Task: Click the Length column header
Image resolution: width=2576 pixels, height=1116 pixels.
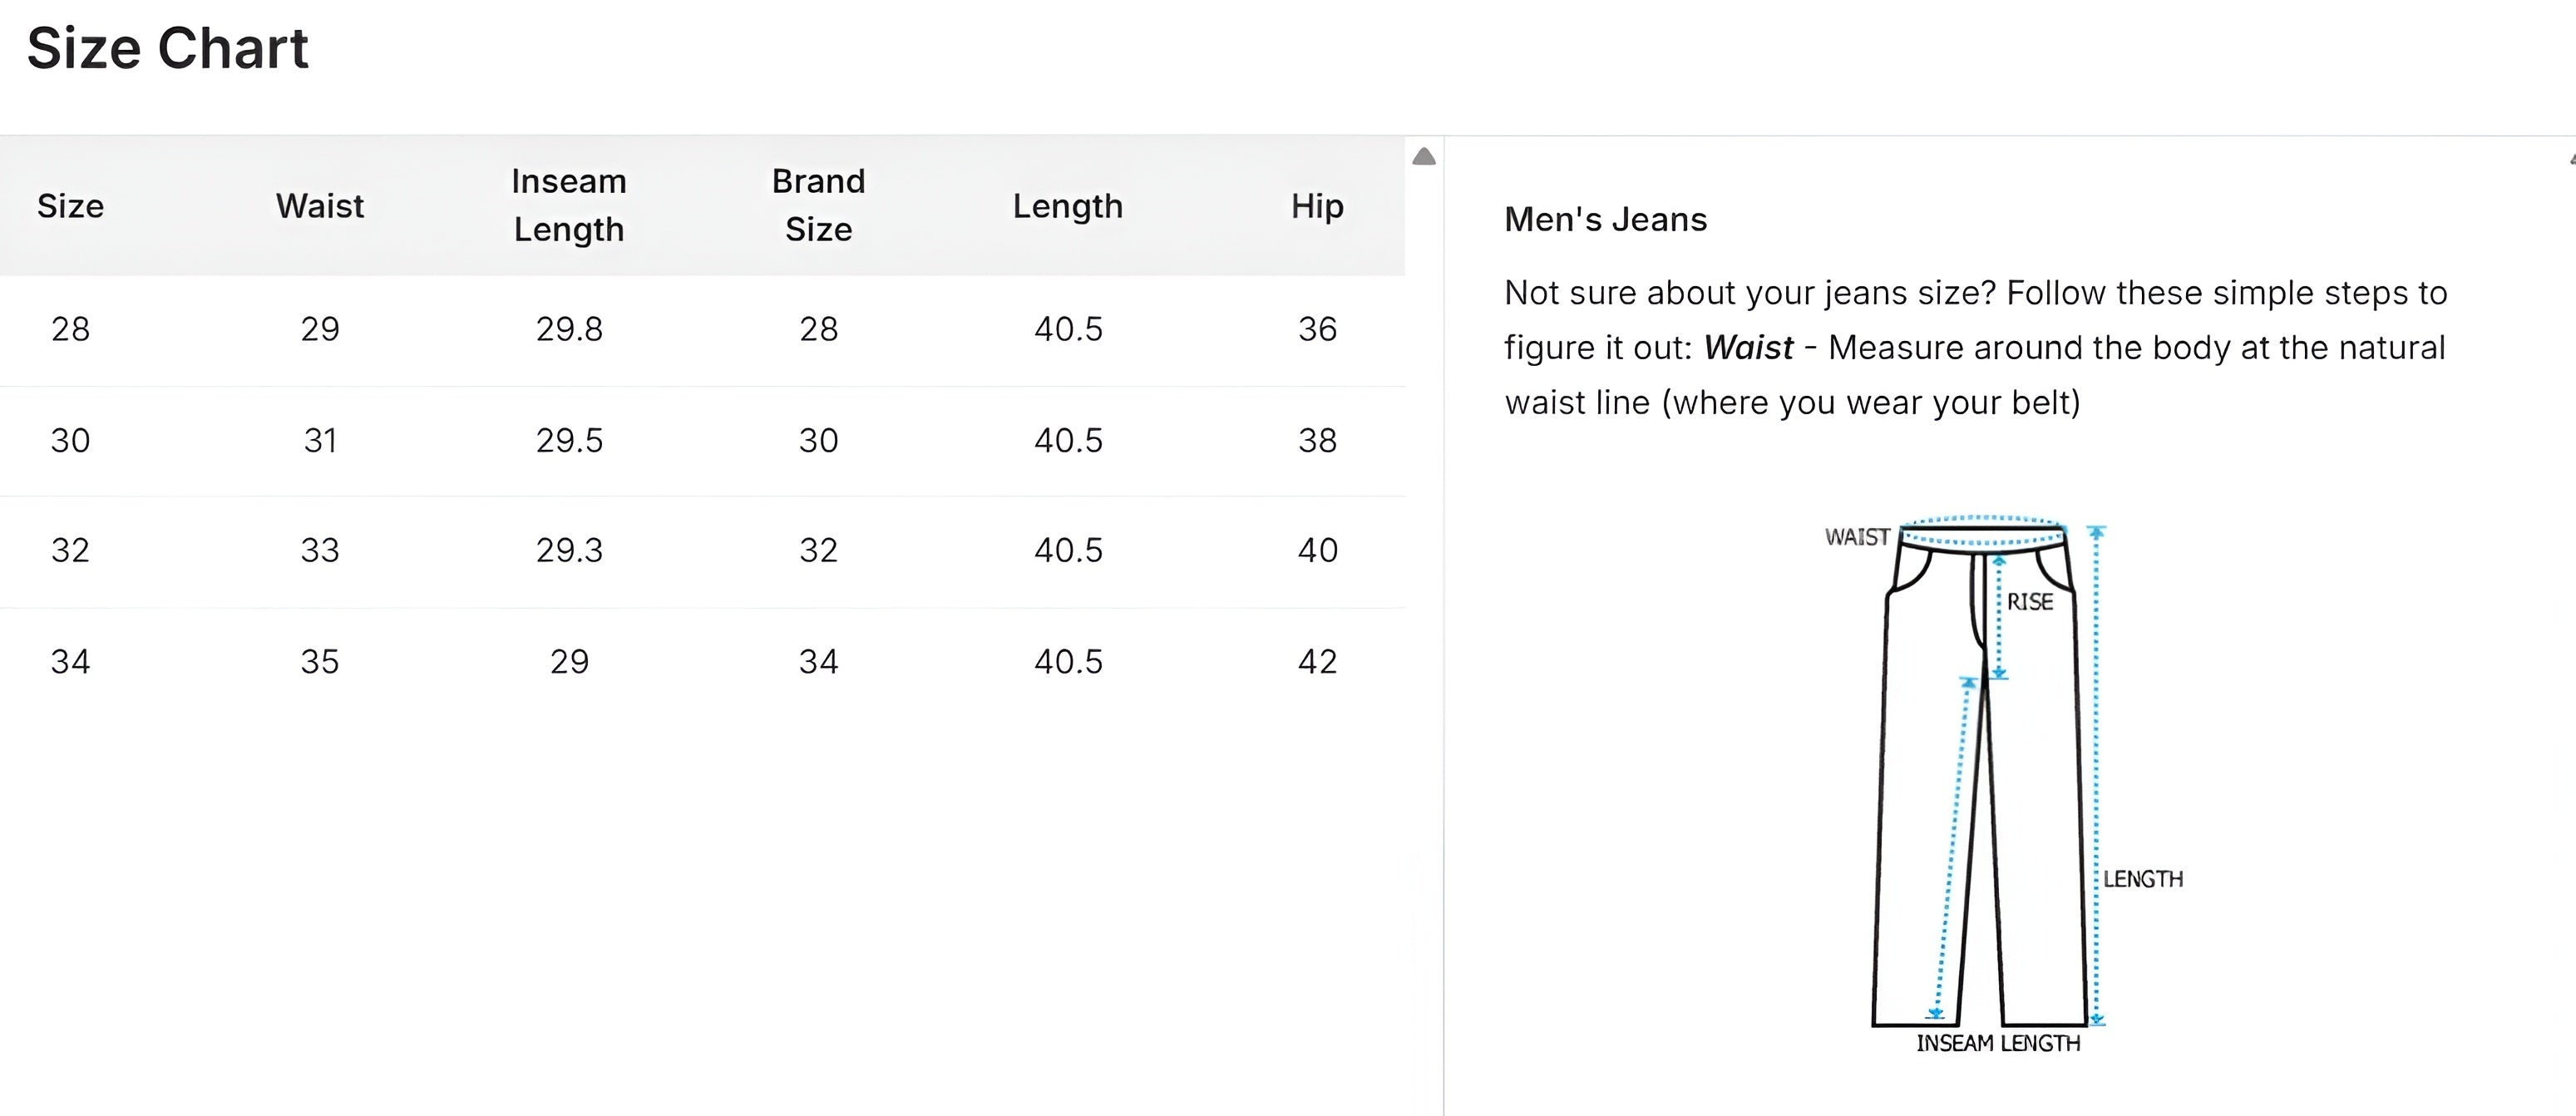Action: [x=1068, y=206]
